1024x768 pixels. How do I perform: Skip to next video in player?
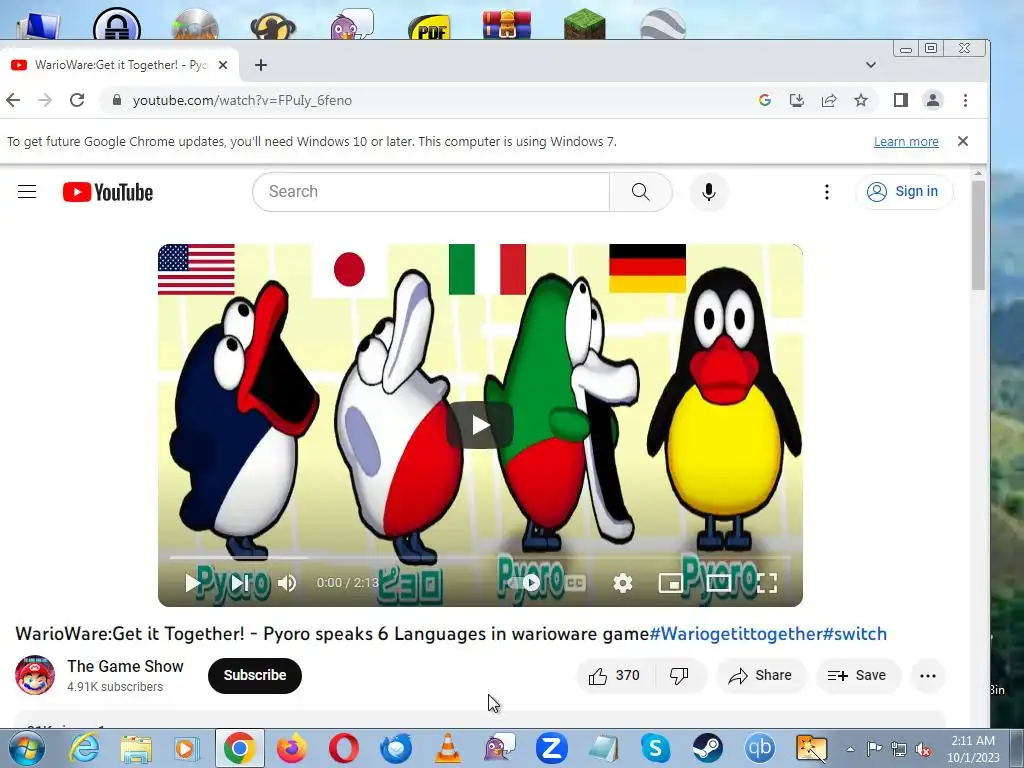click(x=240, y=583)
